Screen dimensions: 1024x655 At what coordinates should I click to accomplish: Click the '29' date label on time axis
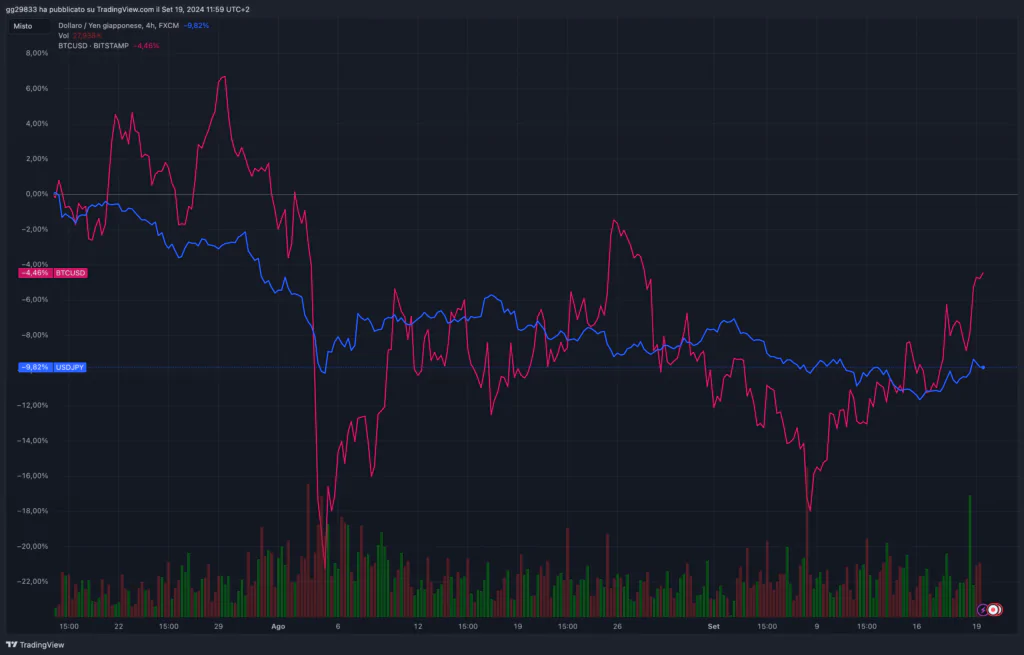click(x=218, y=626)
